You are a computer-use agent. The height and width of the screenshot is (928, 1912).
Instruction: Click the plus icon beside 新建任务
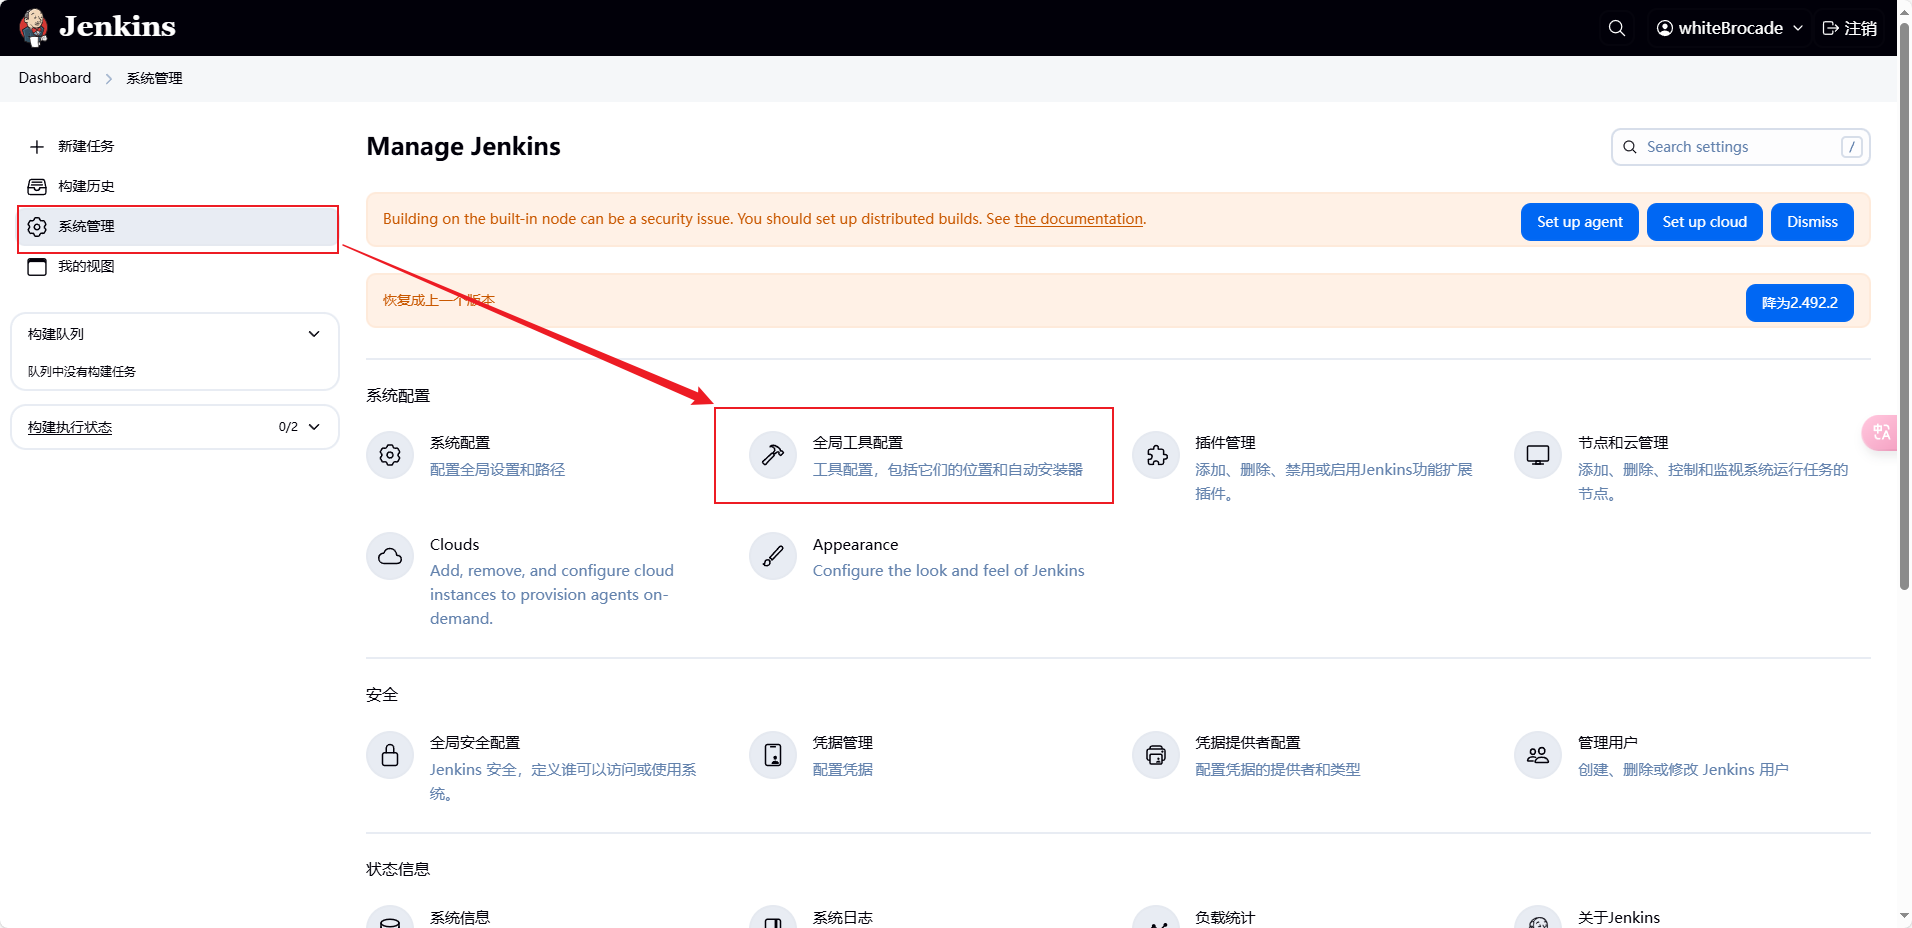point(37,147)
